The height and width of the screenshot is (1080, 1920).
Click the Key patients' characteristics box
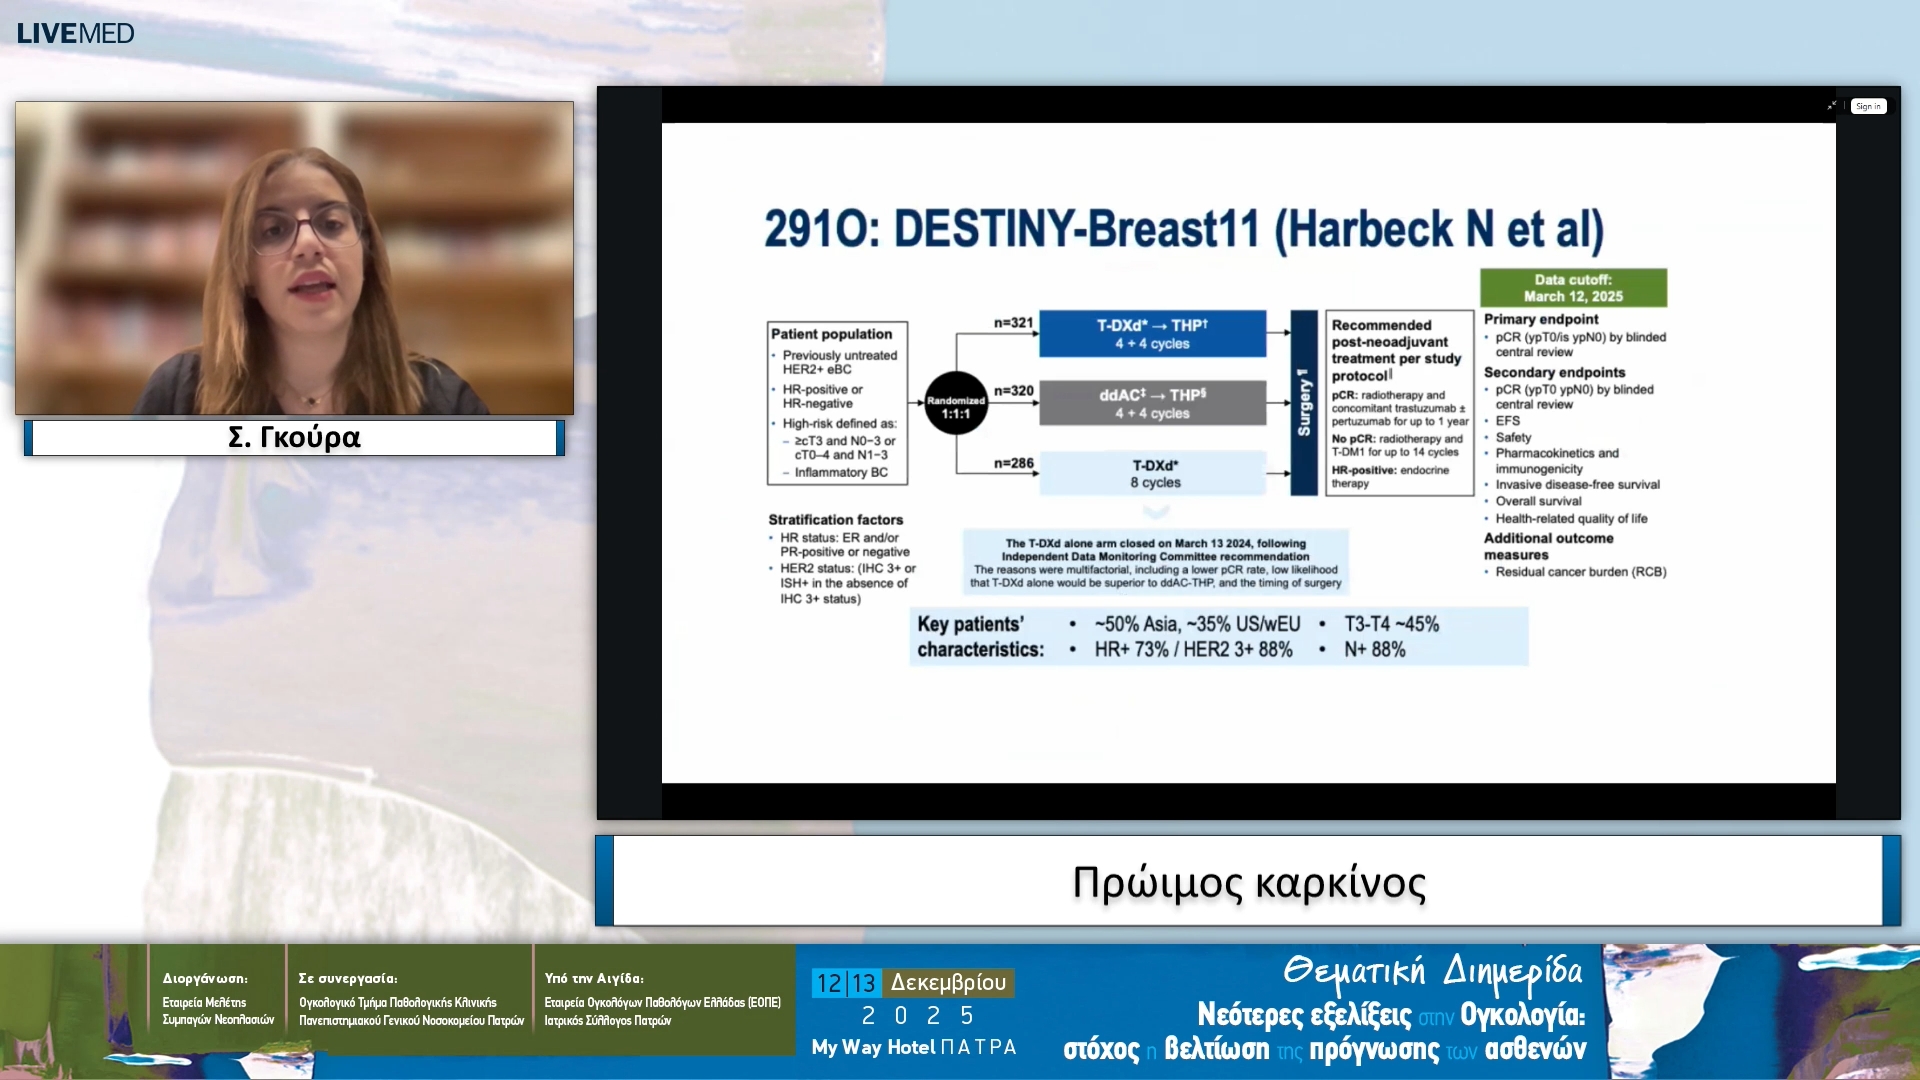tap(1218, 637)
